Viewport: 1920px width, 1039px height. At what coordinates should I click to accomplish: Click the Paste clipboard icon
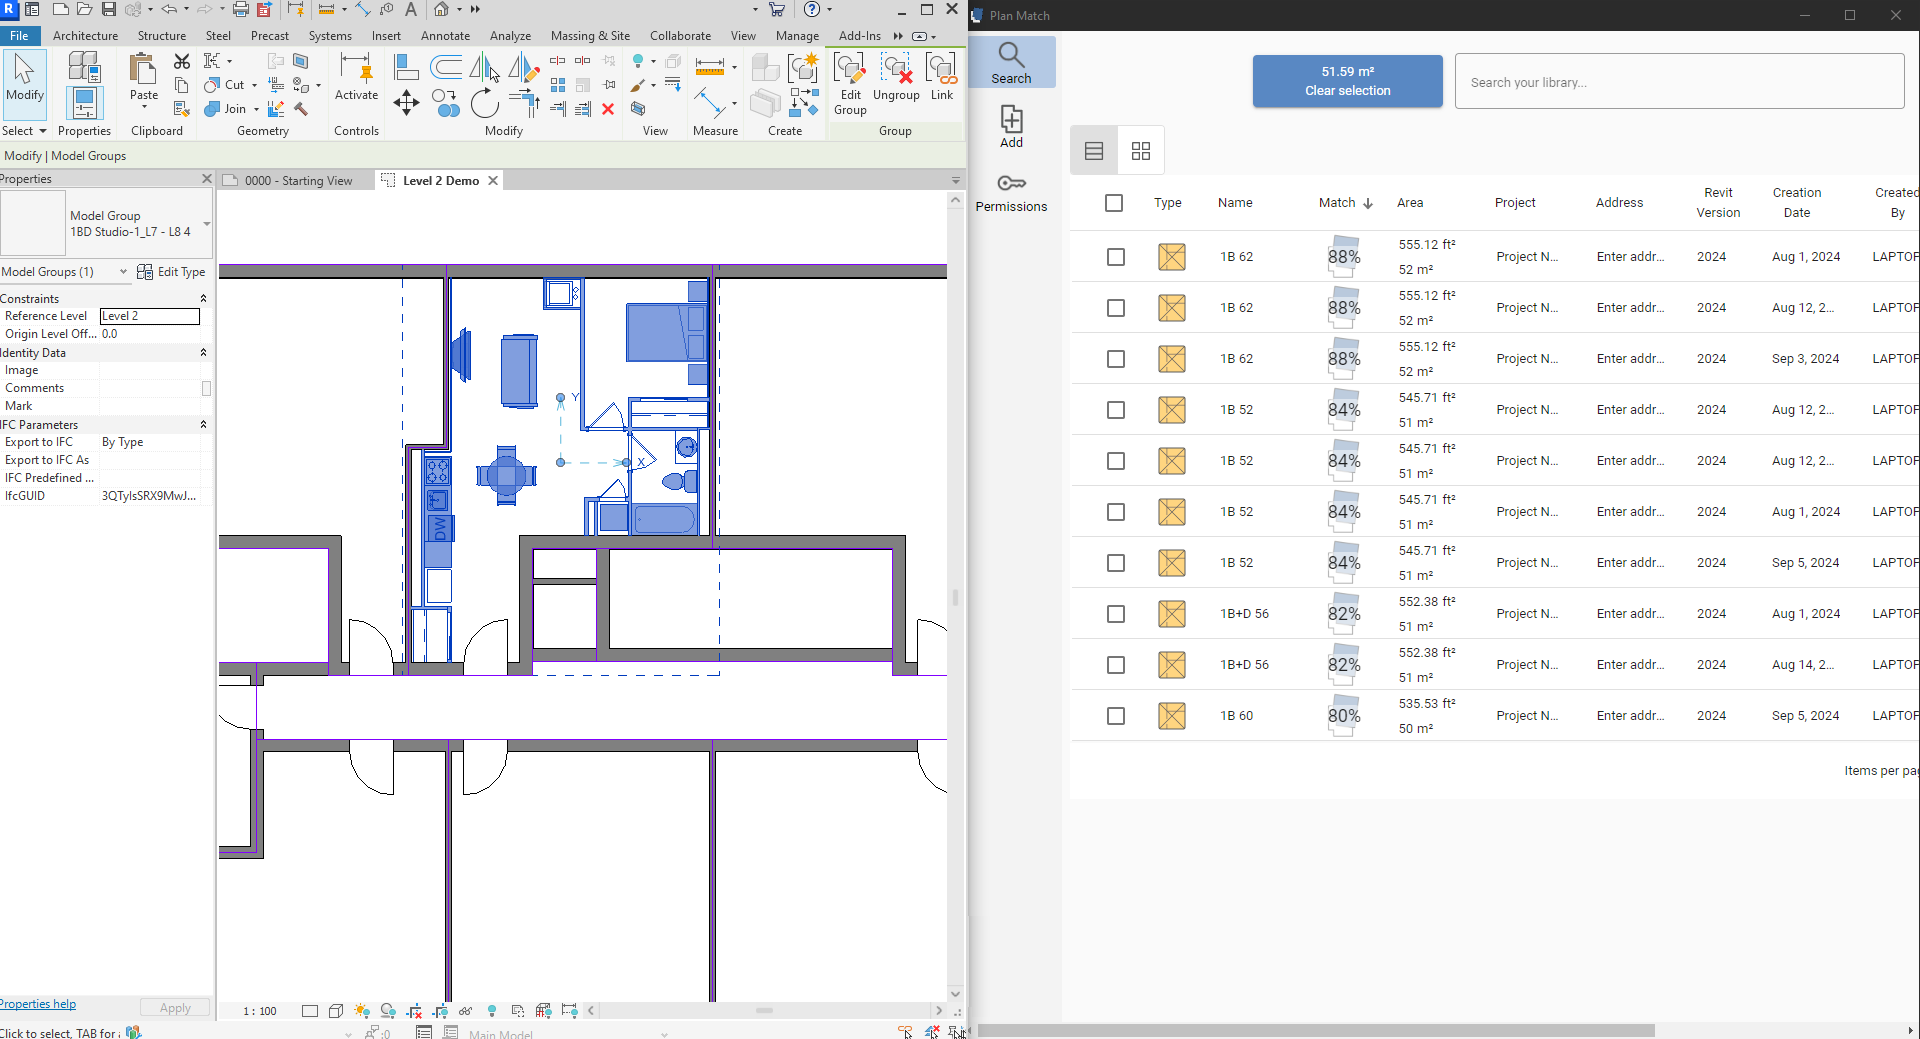tap(143, 70)
